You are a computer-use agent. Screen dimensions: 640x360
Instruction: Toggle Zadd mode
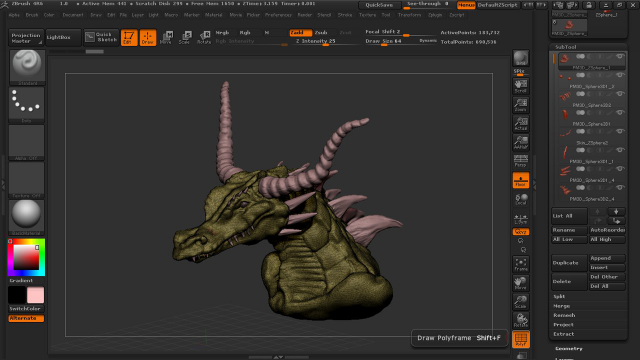point(301,33)
